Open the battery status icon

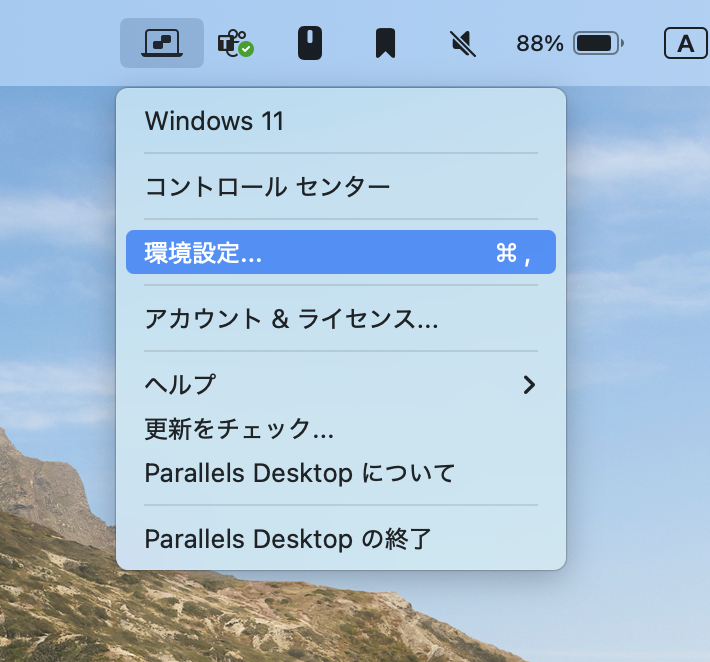pyautogui.click(x=599, y=43)
